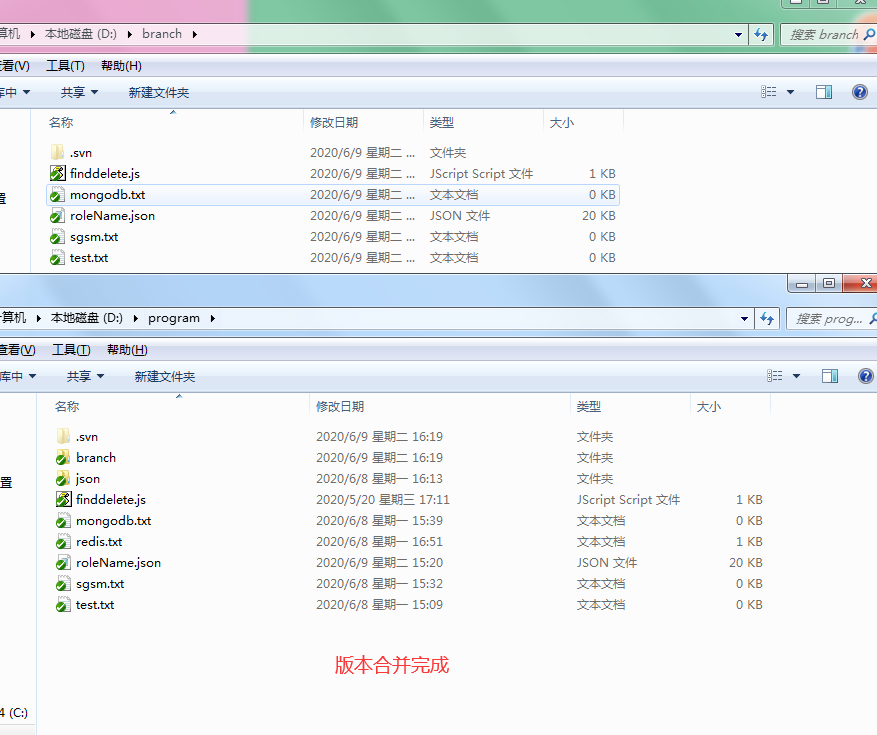Click the refresh button beside branch address bar
This screenshot has height=735, width=877.
tap(761, 34)
